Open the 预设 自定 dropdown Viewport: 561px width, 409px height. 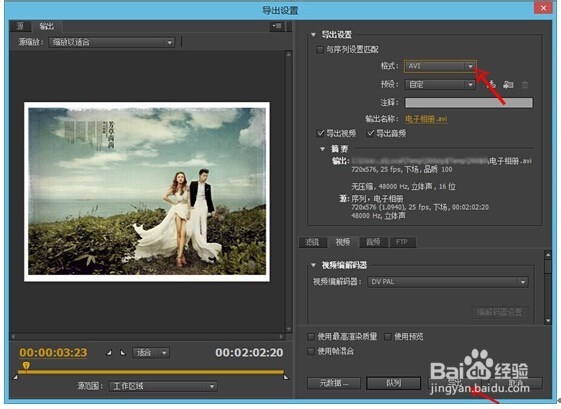[440, 84]
